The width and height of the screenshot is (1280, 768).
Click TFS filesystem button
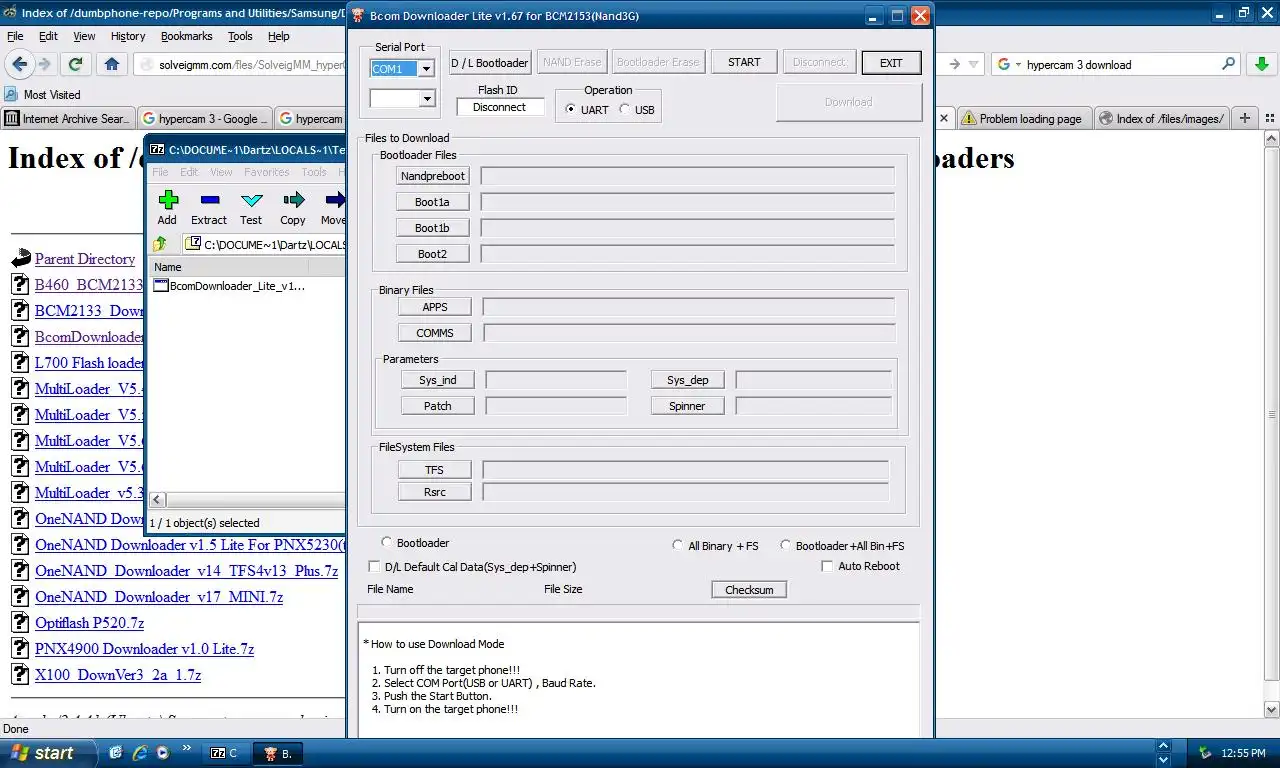point(434,470)
